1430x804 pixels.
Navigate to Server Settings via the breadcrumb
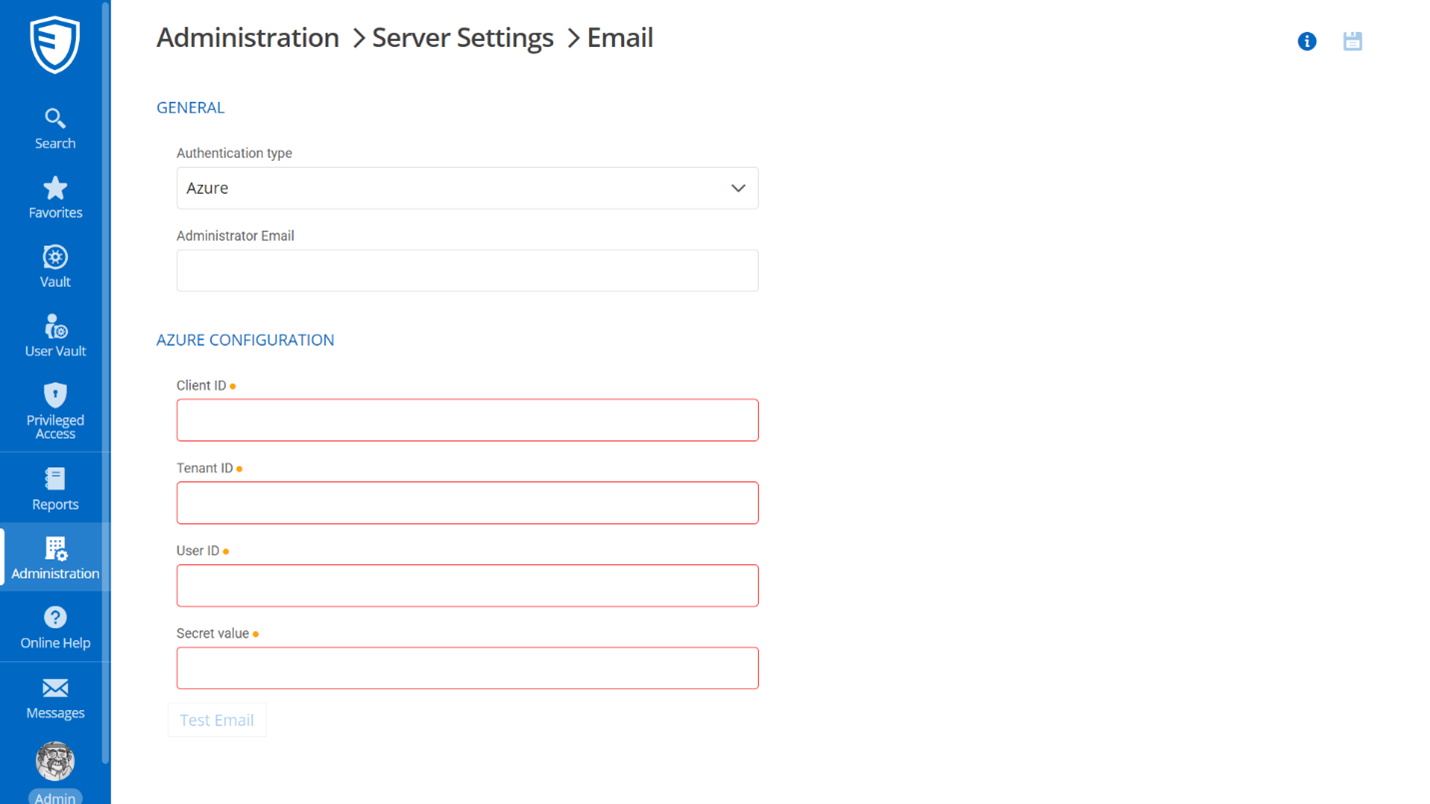pyautogui.click(x=463, y=38)
